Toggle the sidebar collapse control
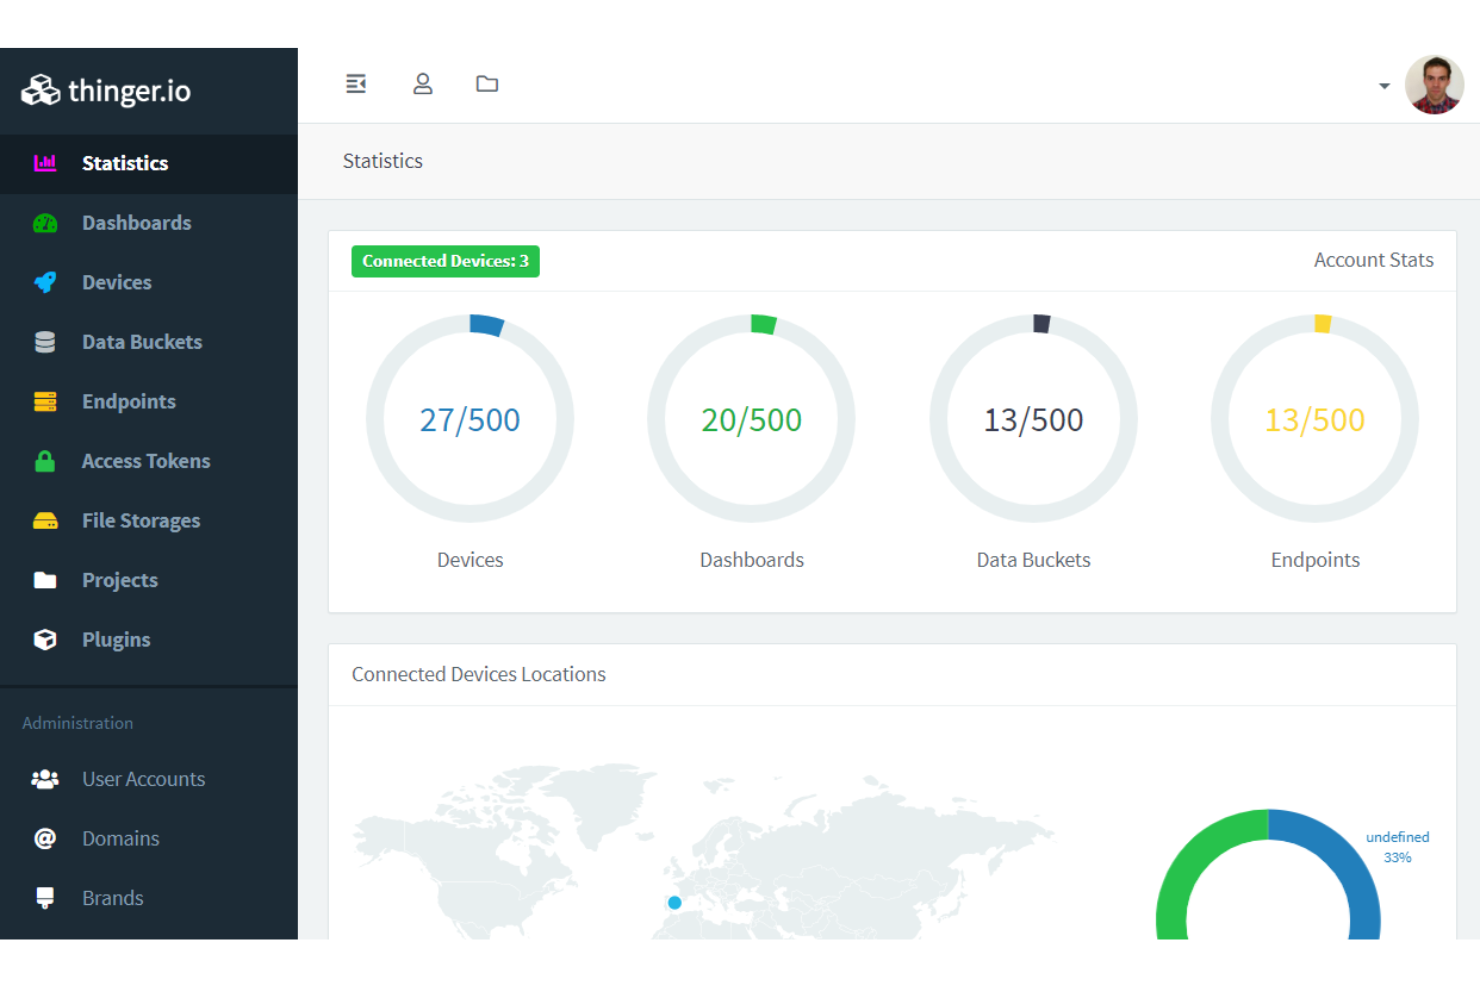Screen dimensions: 1480x987 pyautogui.click(x=356, y=84)
